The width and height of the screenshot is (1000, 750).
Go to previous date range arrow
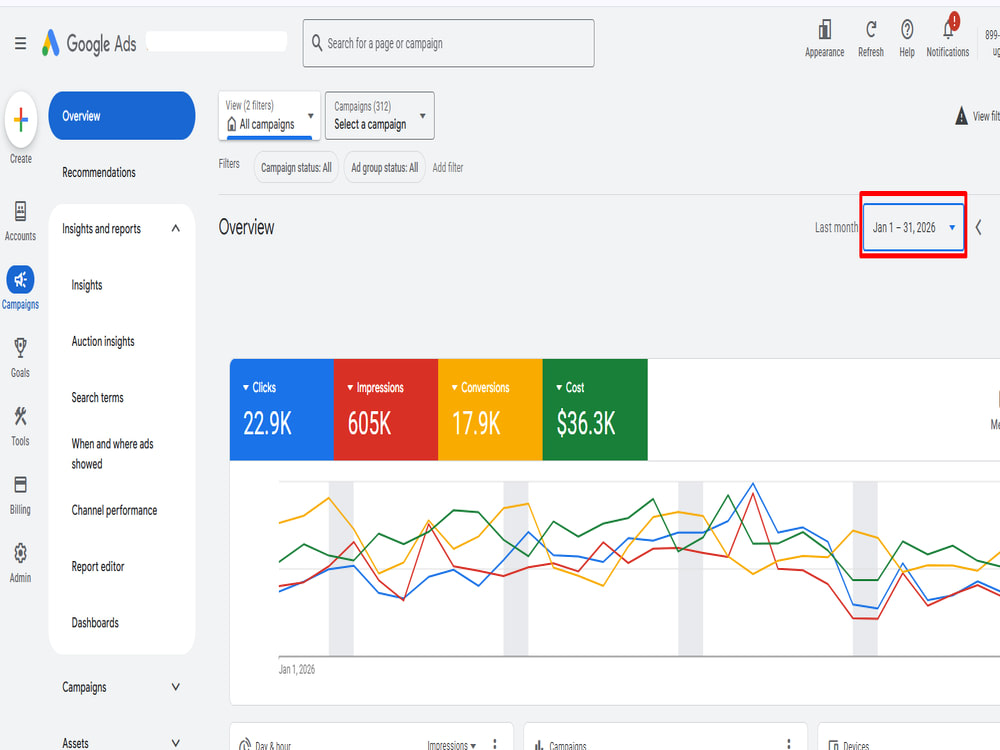tap(978, 227)
